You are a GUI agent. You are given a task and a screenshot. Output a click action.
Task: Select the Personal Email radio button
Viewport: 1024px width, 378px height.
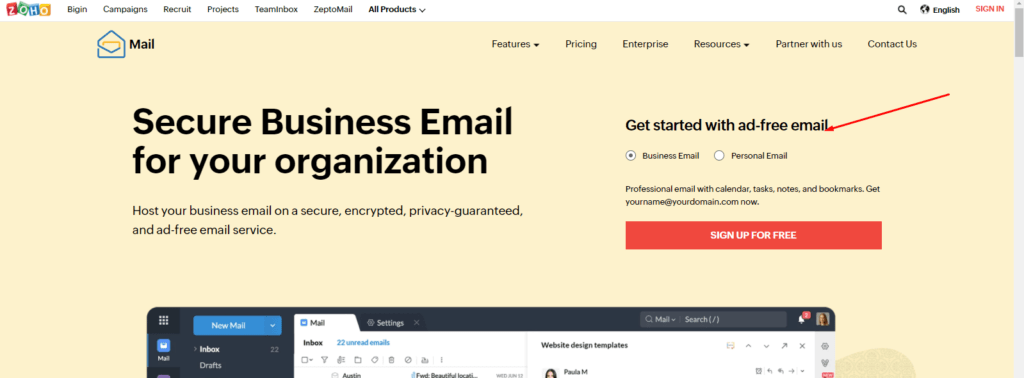pyautogui.click(x=719, y=155)
